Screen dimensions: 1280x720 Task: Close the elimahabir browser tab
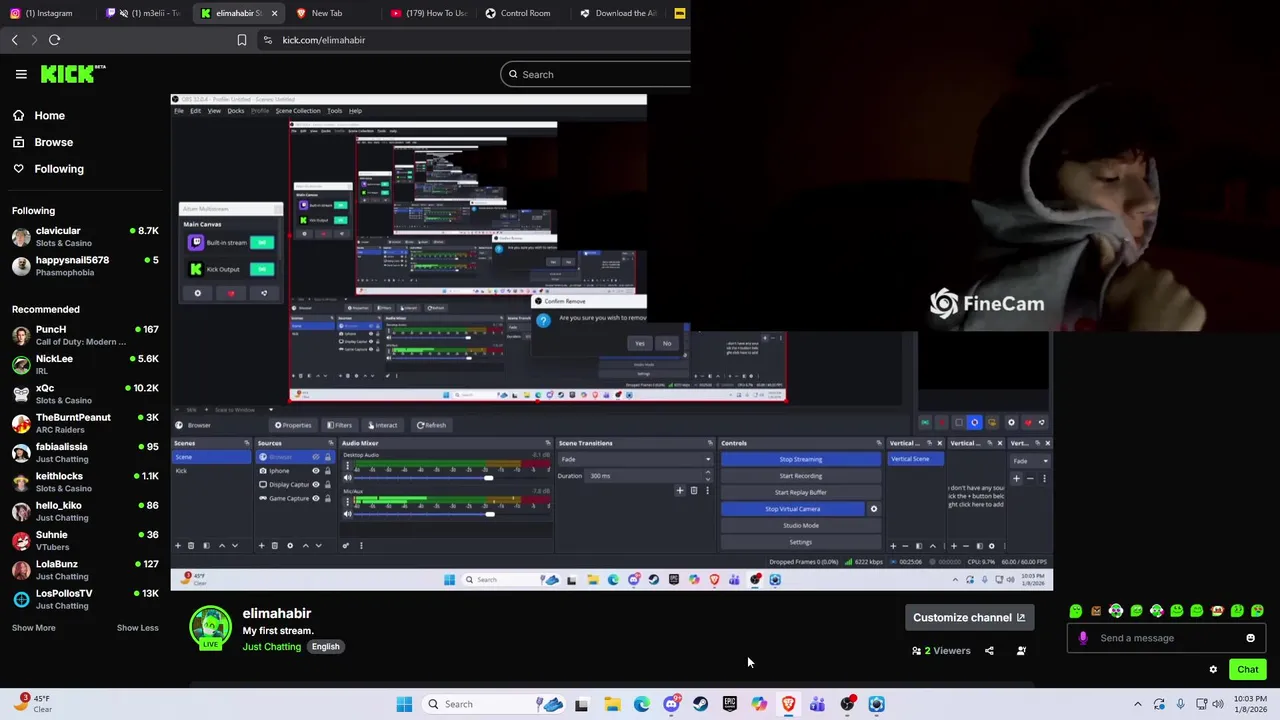tap(274, 13)
